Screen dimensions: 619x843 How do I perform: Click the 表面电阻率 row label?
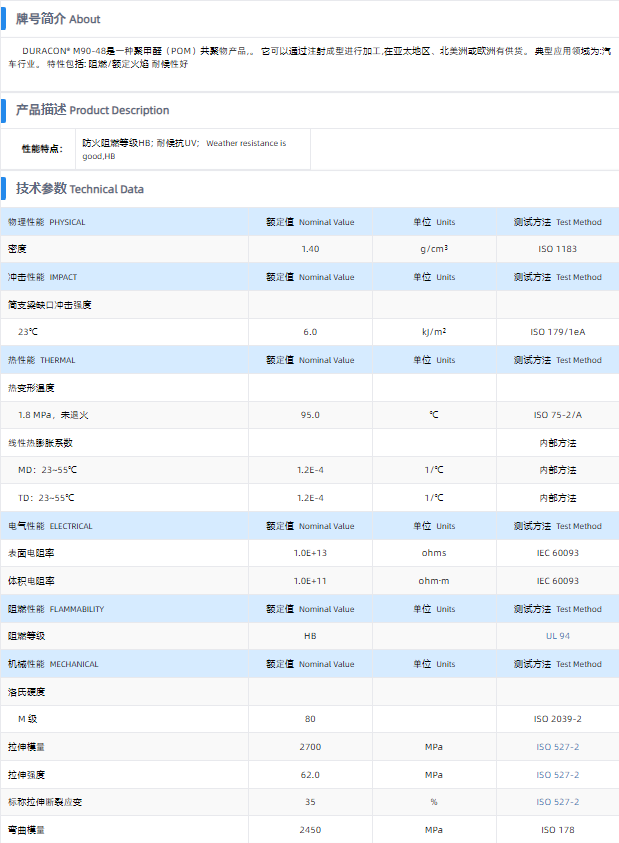pyautogui.click(x=31, y=553)
